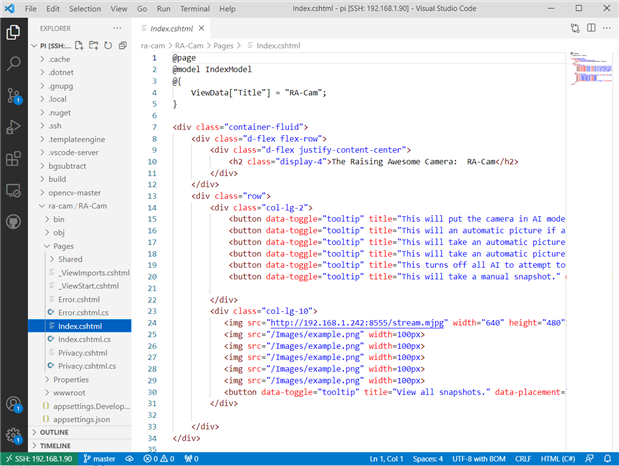Collapse all folders in Explorer
The image size is (619, 466).
120,44
